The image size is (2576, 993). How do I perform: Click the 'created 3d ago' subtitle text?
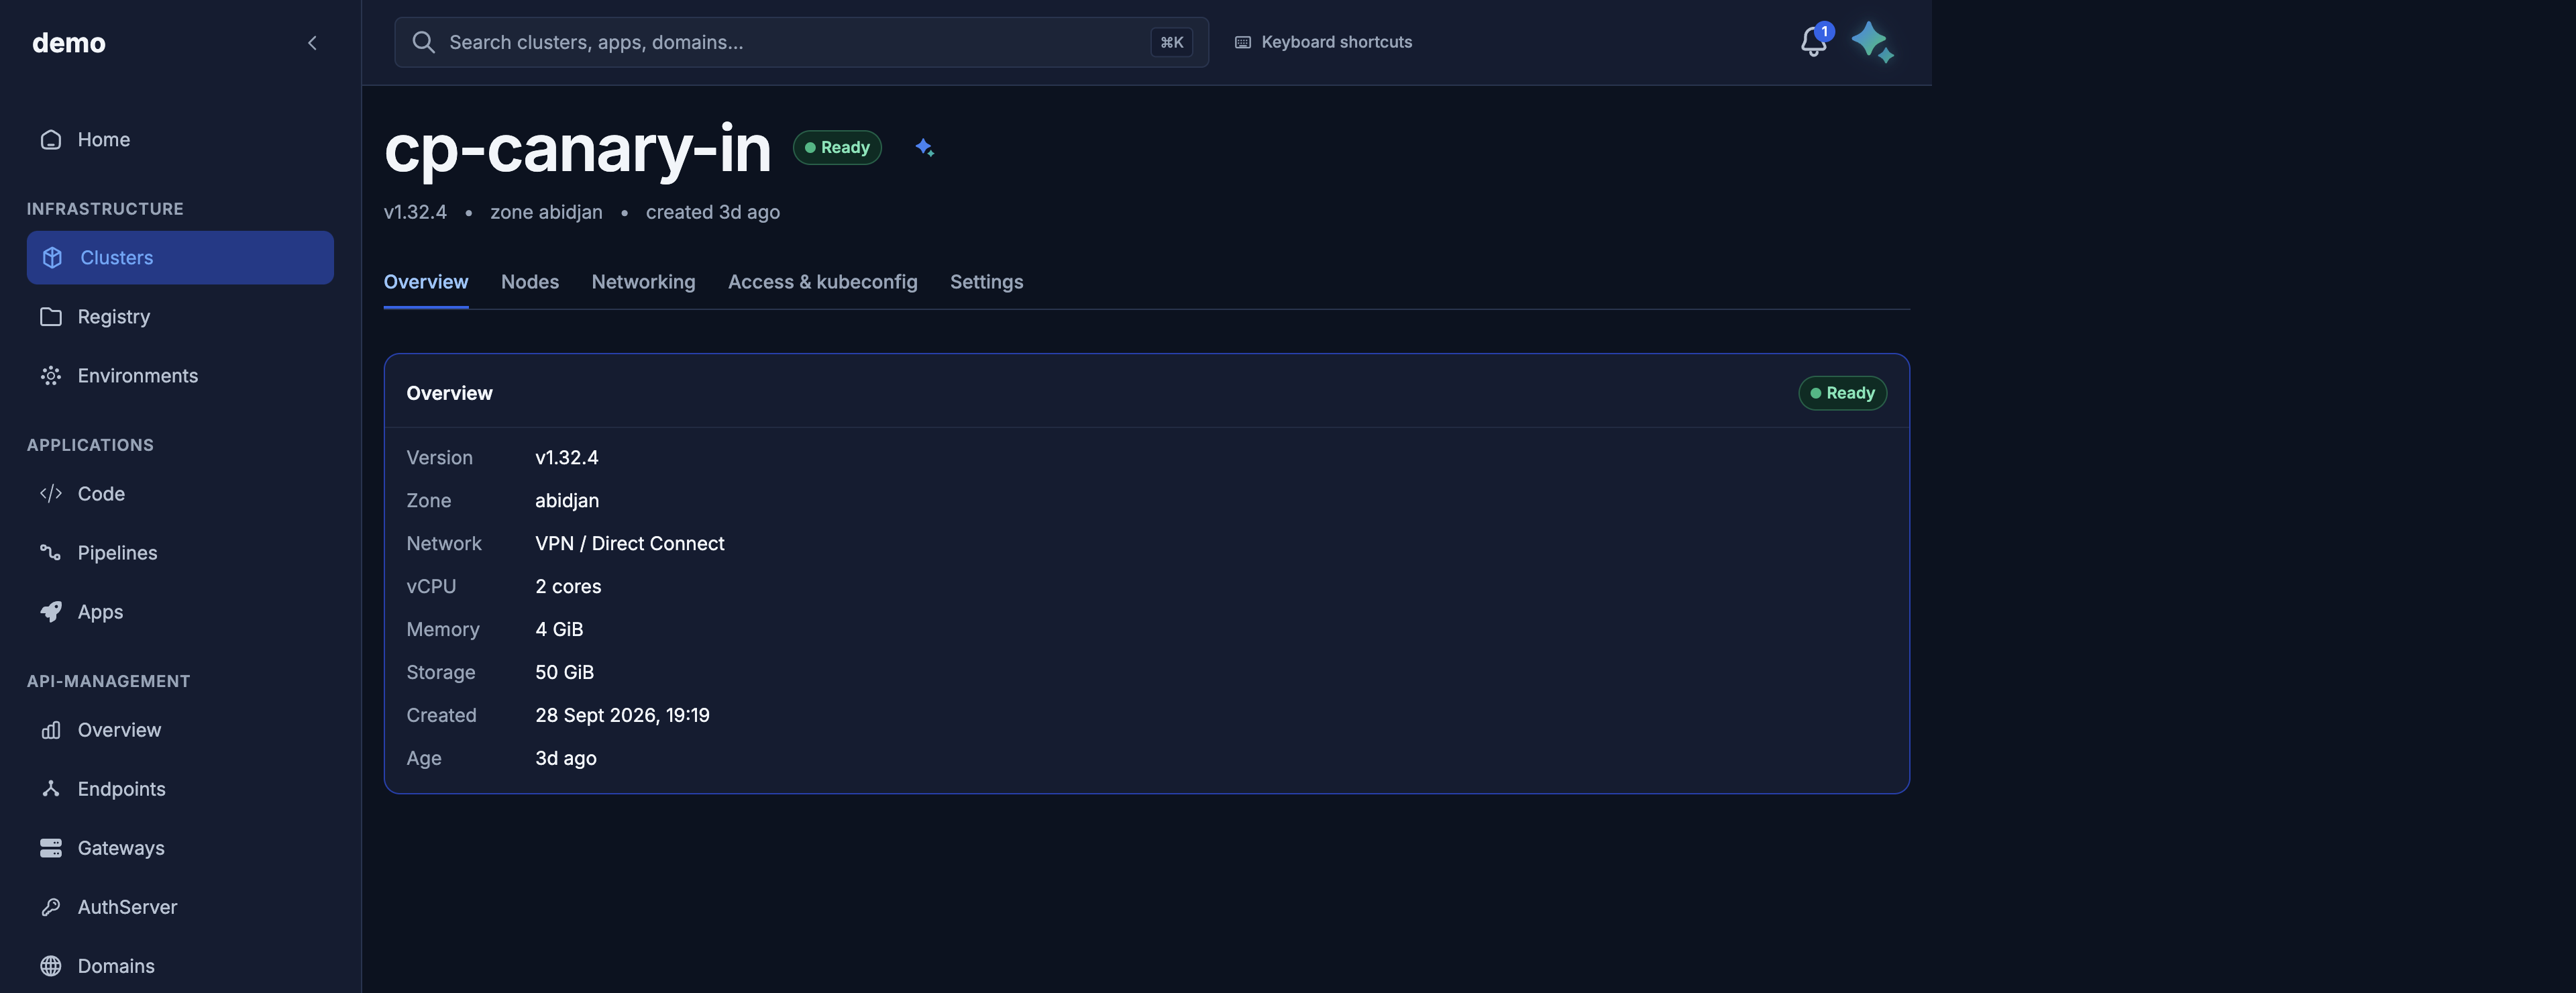[713, 212]
